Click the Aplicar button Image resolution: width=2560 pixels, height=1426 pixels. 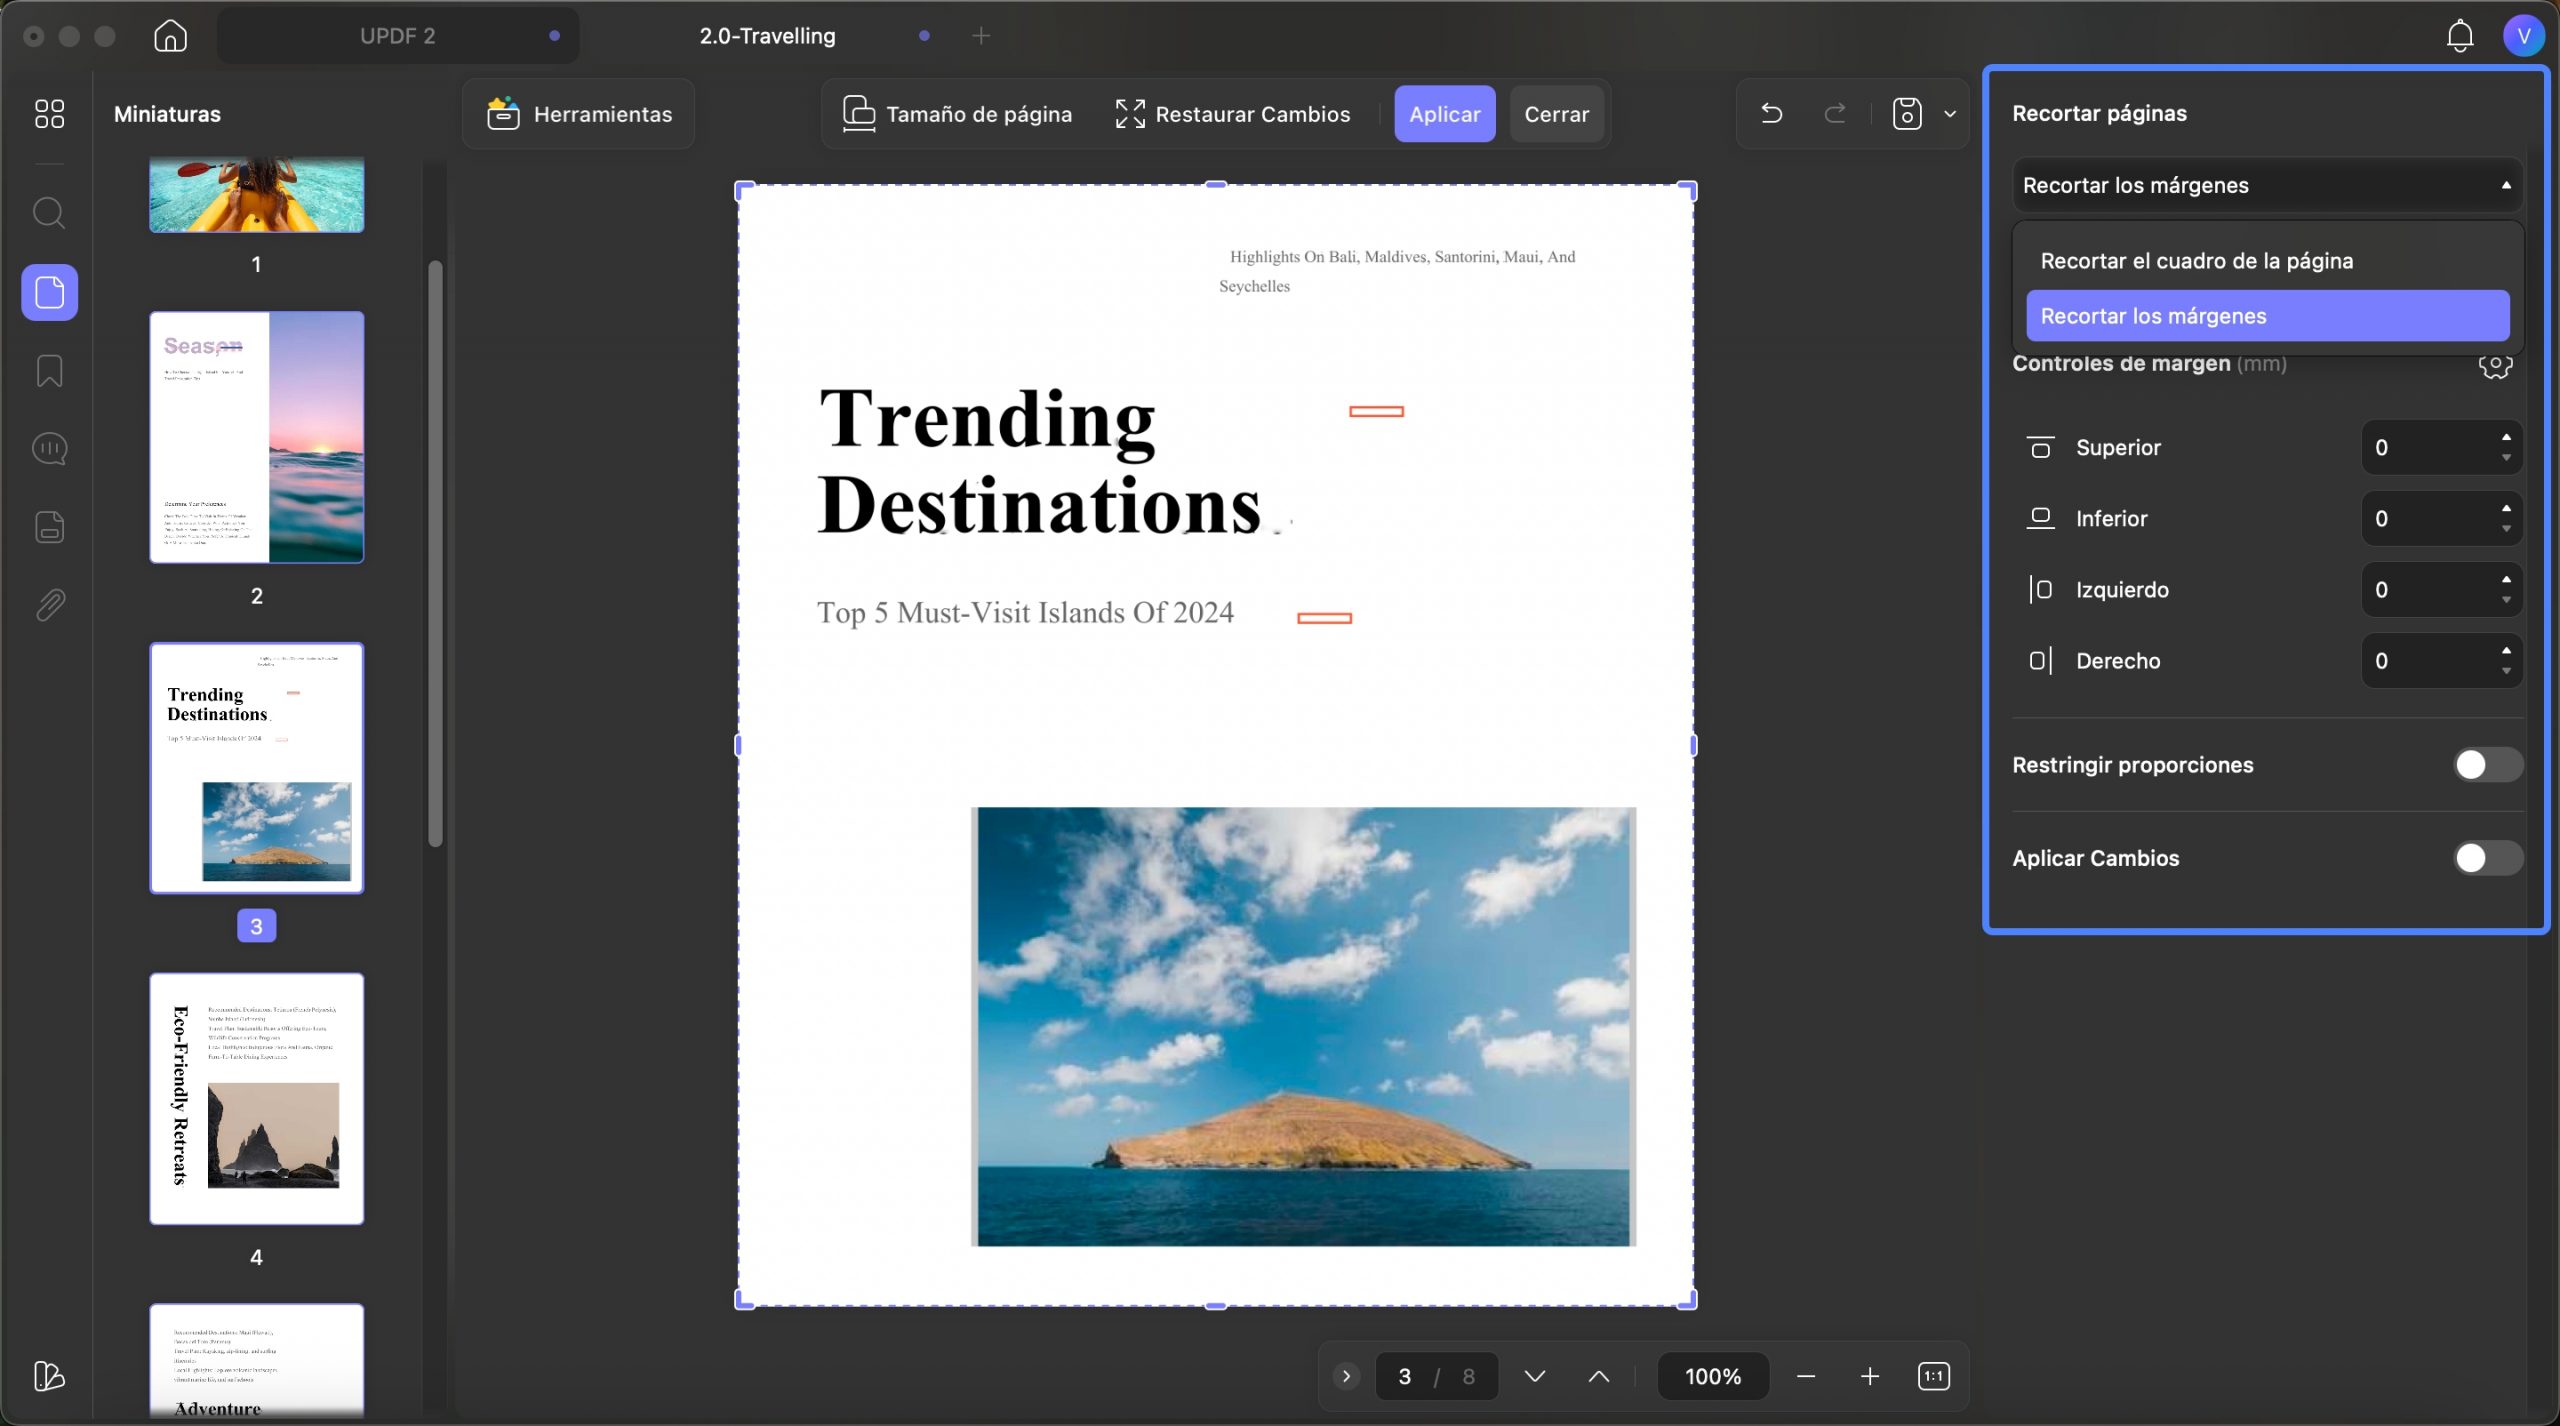click(x=1445, y=114)
